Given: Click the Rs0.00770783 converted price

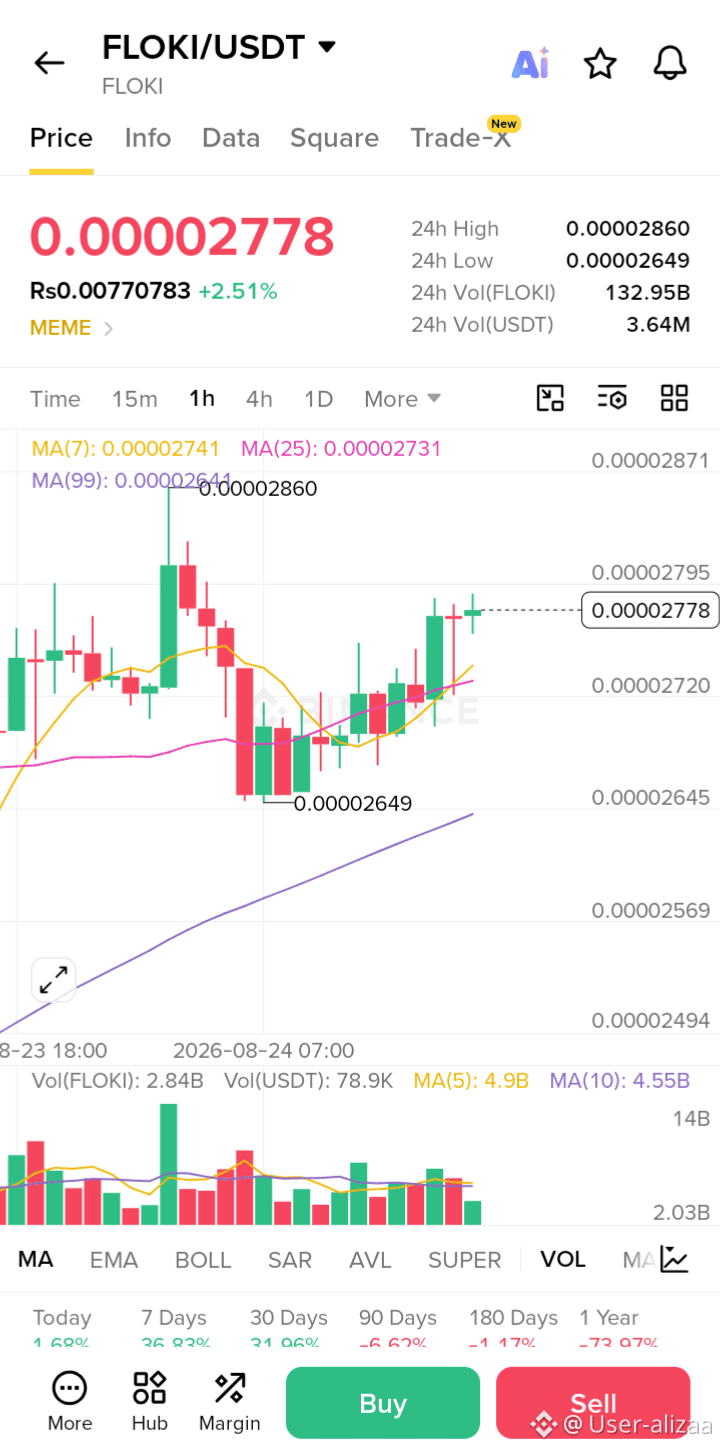Looking at the screenshot, I should pos(110,292).
